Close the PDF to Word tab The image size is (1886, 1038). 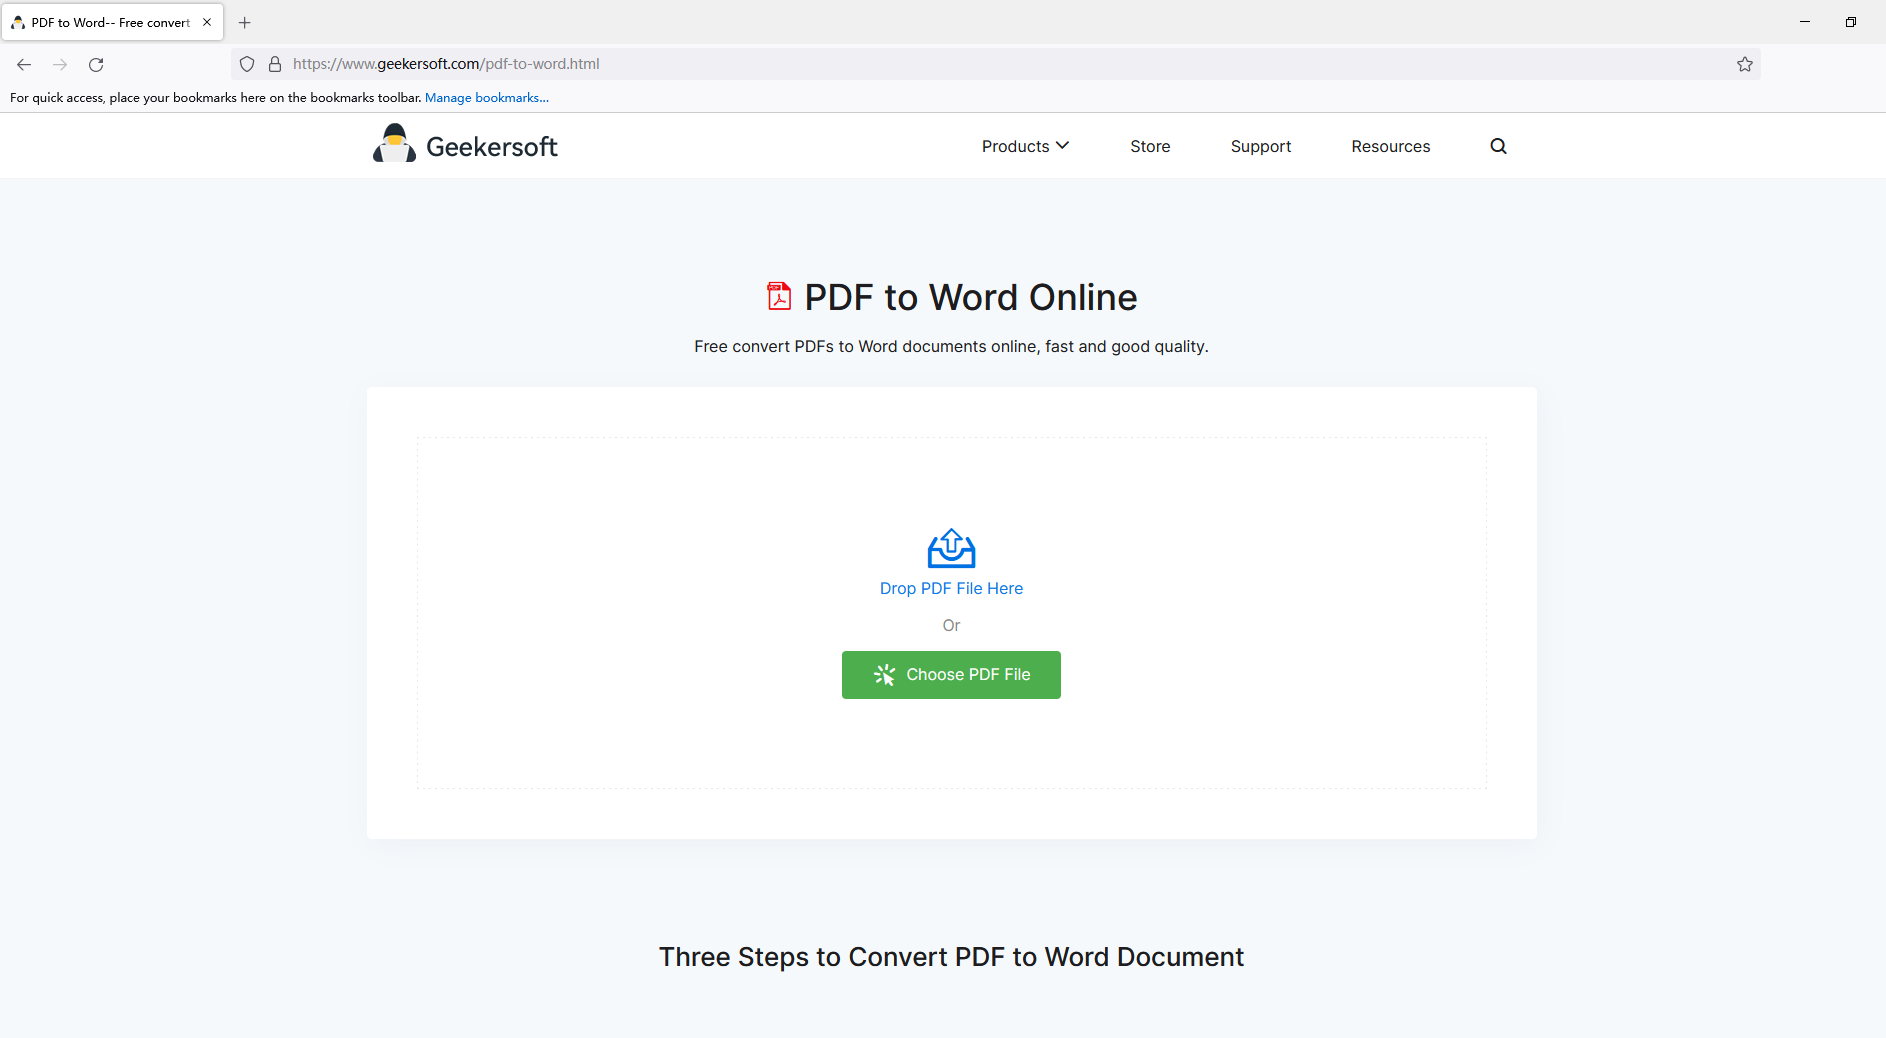click(x=207, y=22)
